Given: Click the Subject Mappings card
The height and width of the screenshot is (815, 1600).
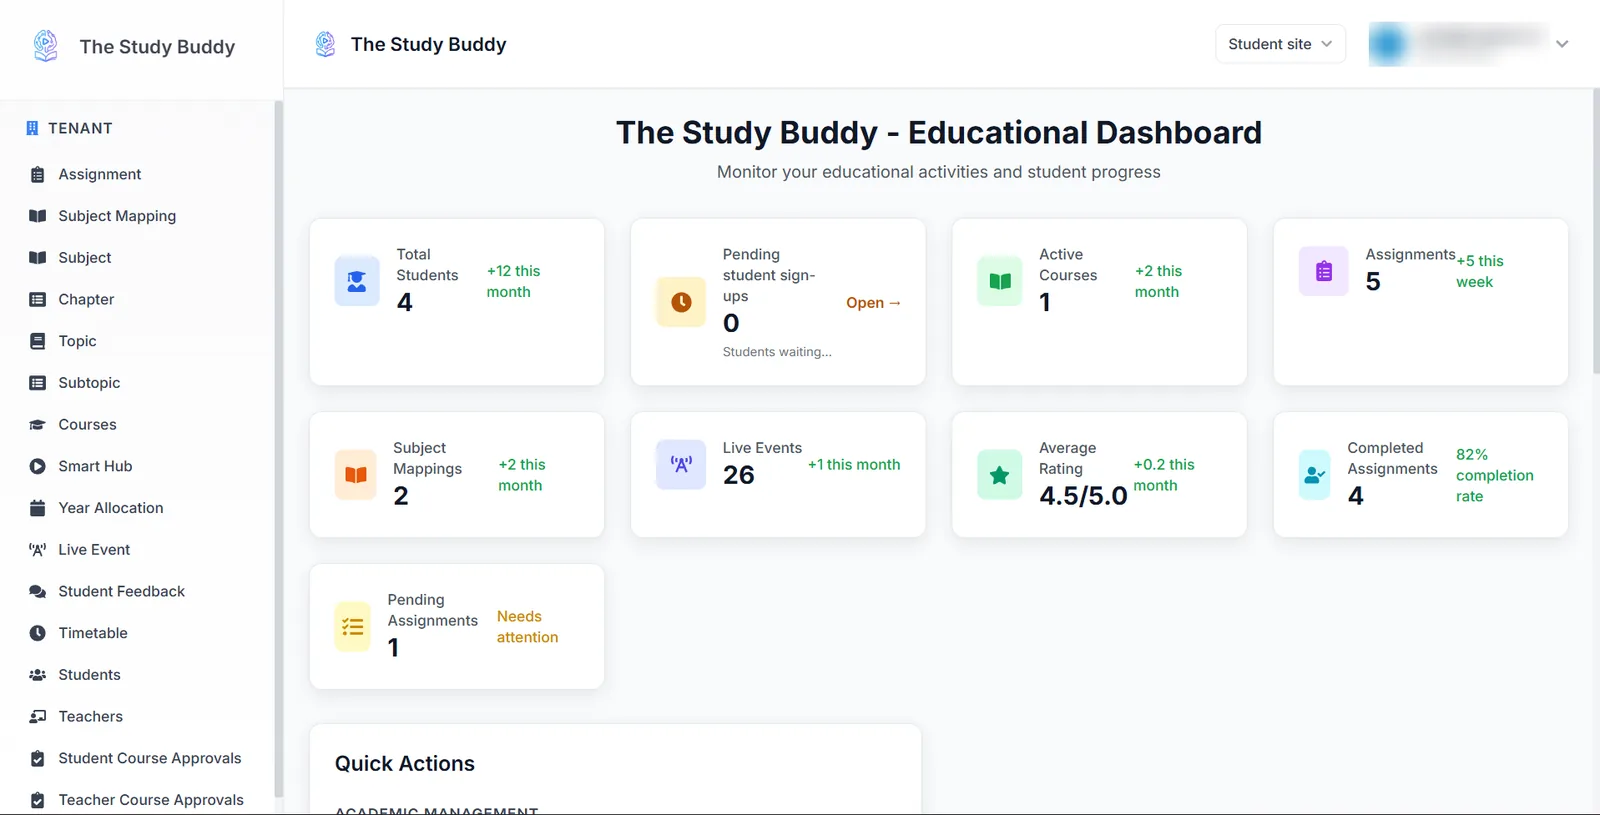Looking at the screenshot, I should pos(457,475).
